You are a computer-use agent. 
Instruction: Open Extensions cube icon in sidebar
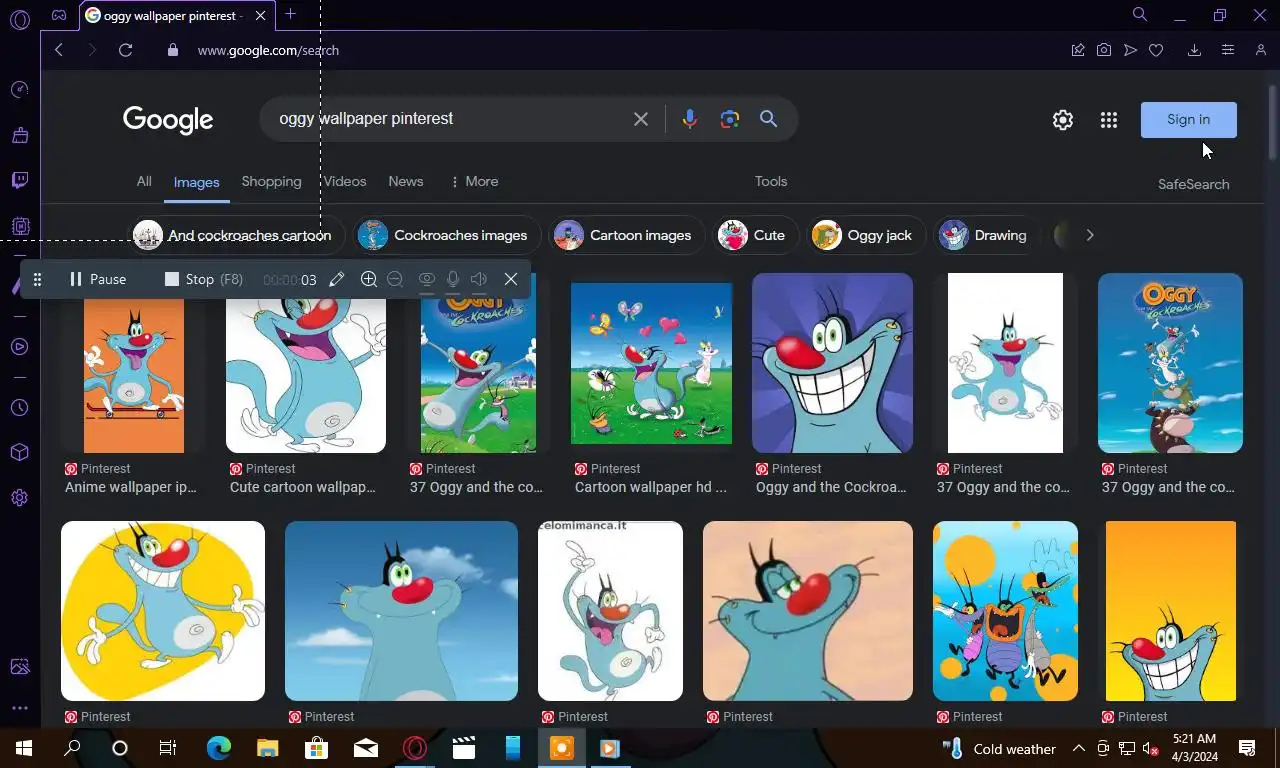[x=19, y=453]
